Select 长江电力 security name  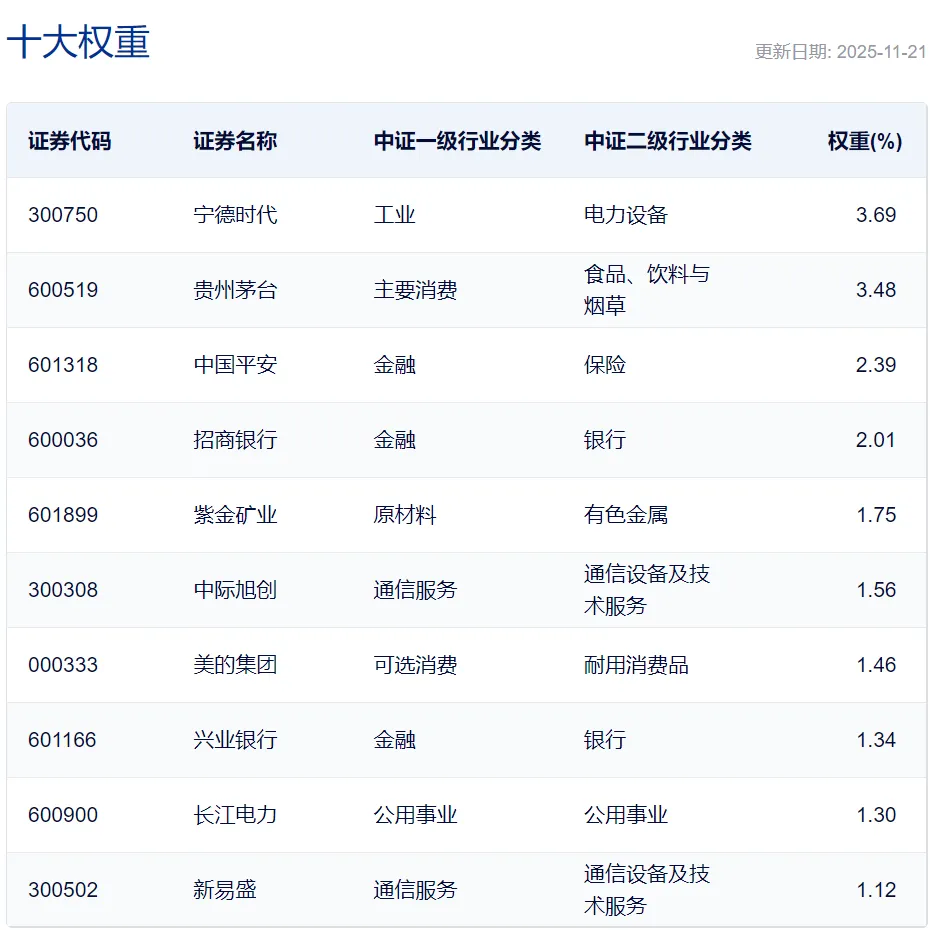(x=235, y=815)
